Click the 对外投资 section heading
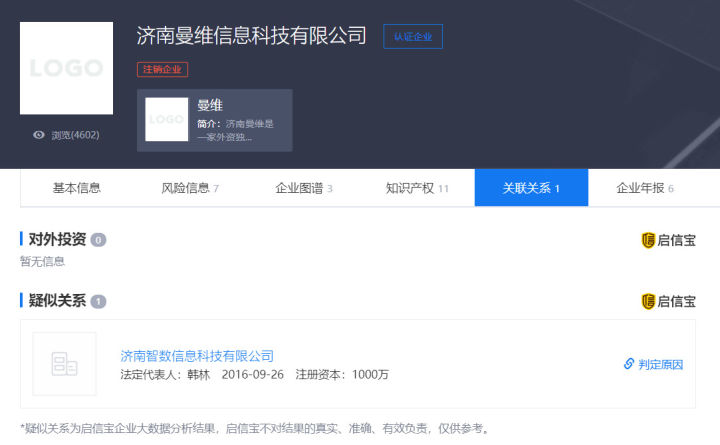720x445 pixels. tap(57, 239)
